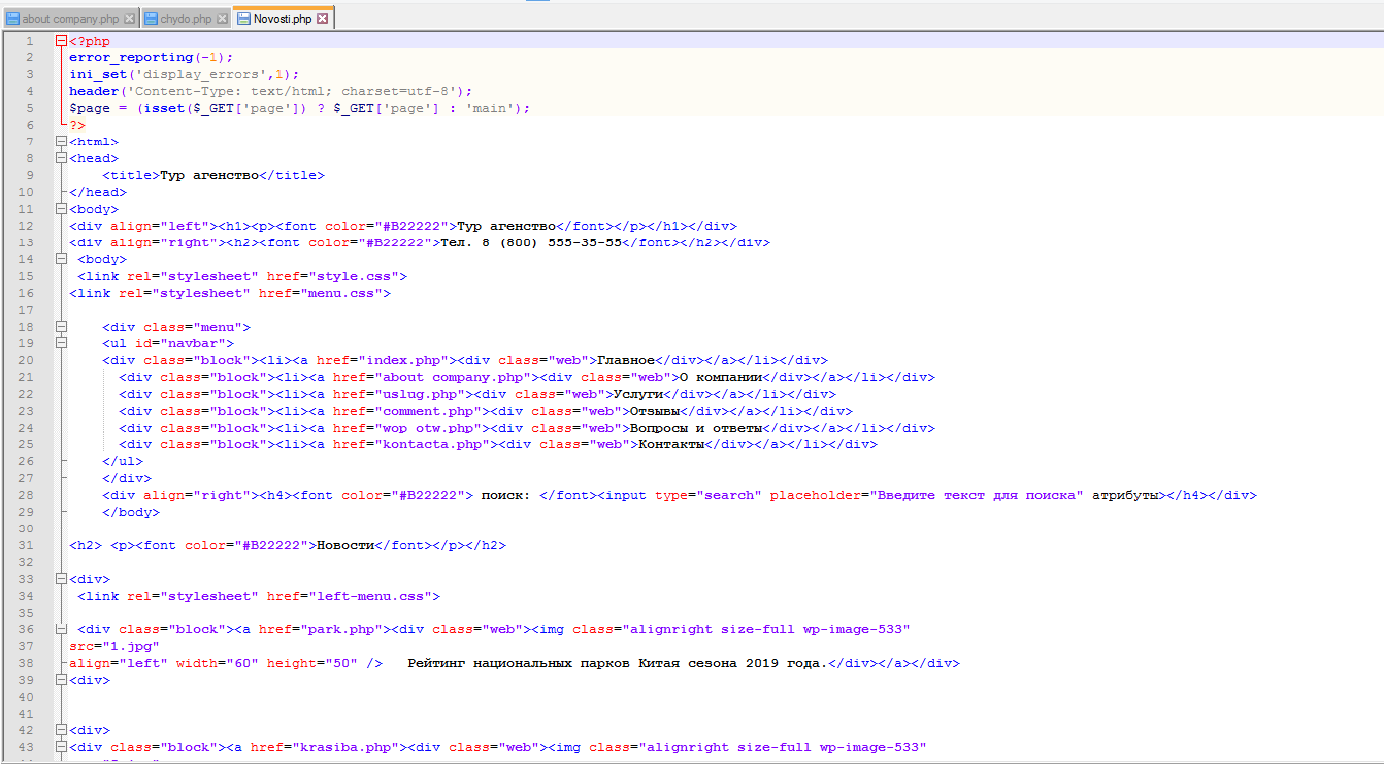
Task: Click the height="50" attribute on line 38
Action: click(x=313, y=663)
